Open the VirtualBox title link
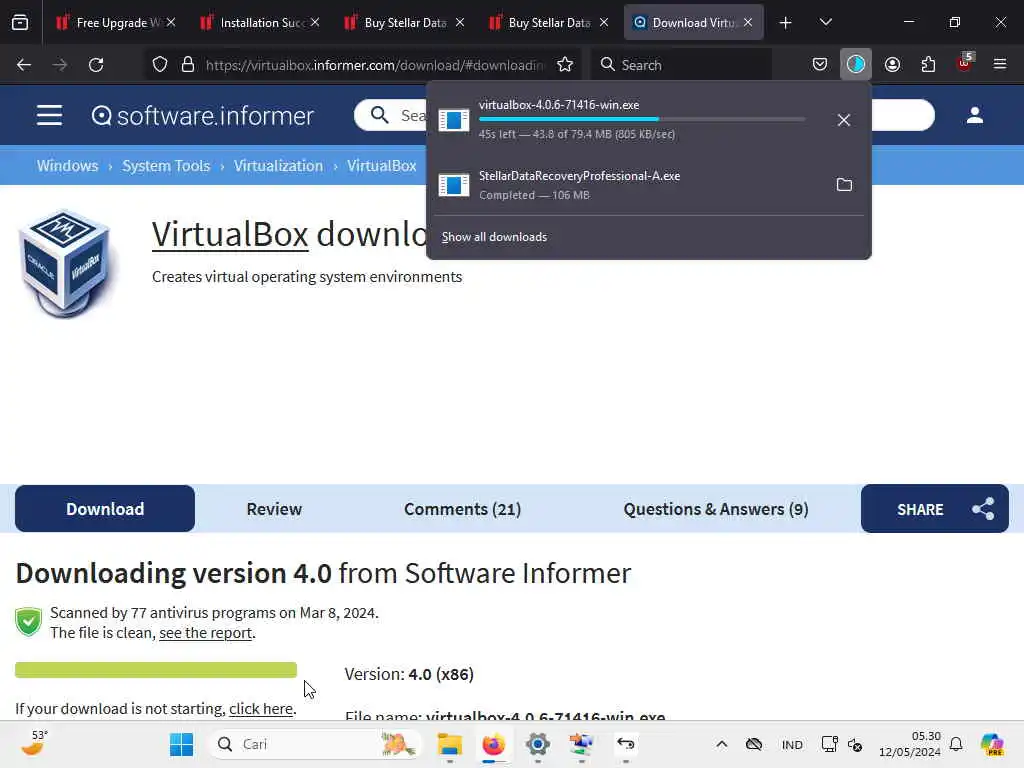The width and height of the screenshot is (1024, 768). (x=230, y=234)
